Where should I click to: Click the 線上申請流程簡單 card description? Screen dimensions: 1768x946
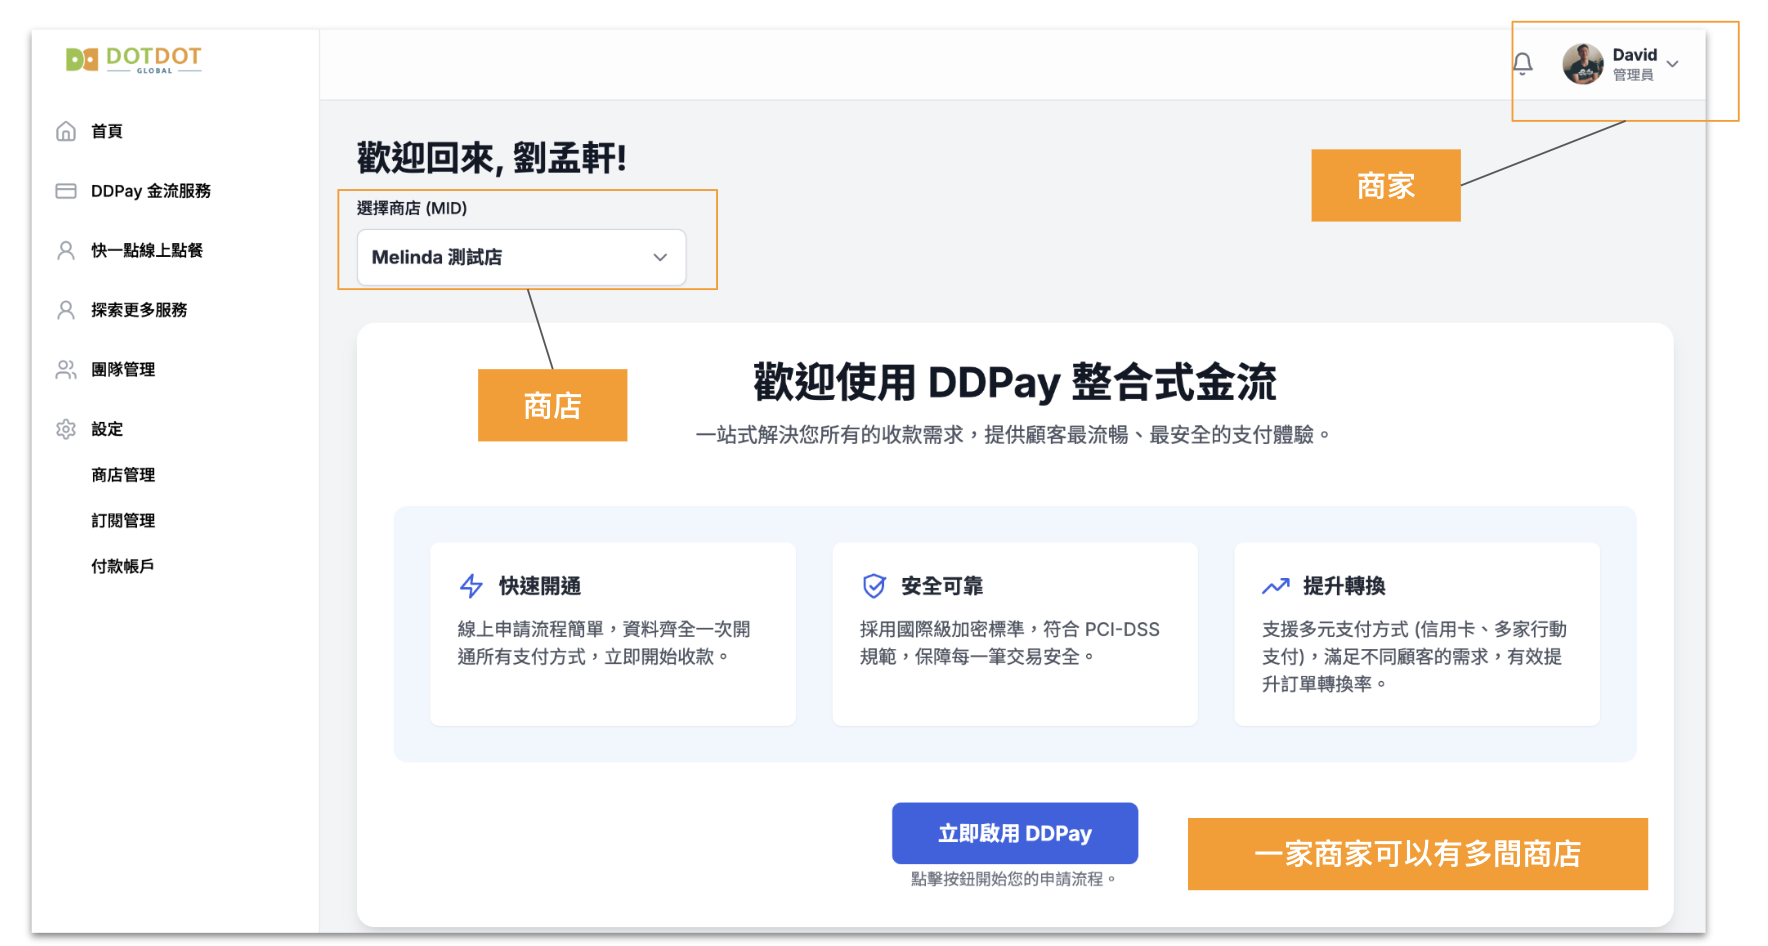604,643
